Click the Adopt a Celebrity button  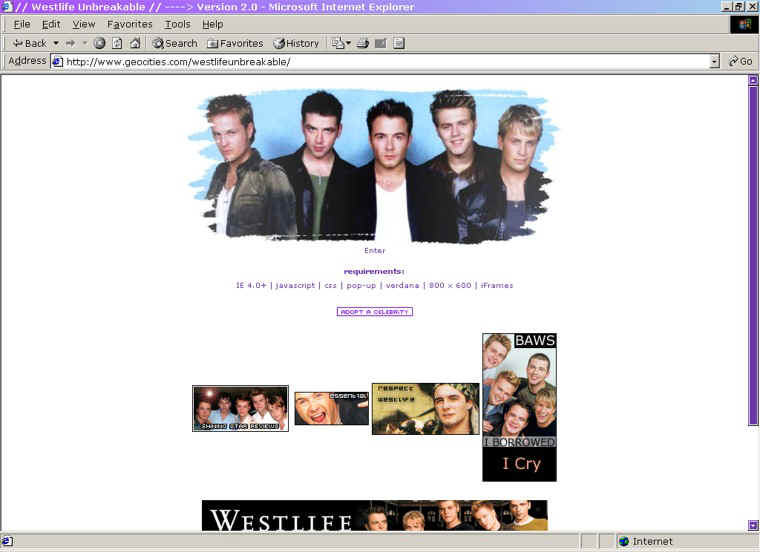[x=374, y=312]
